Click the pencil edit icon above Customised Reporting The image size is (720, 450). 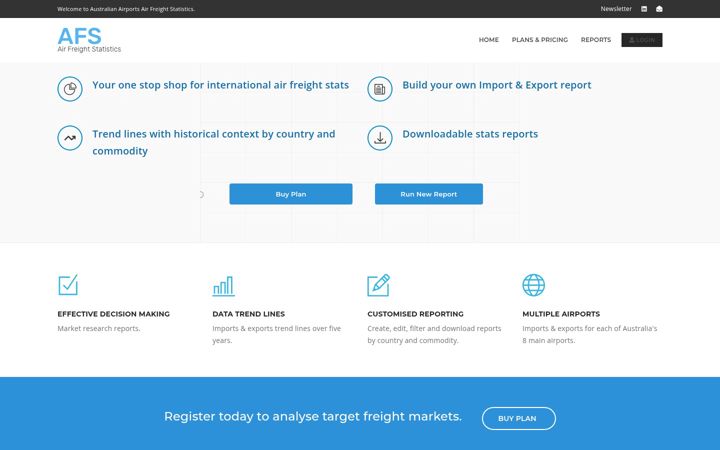(379, 285)
